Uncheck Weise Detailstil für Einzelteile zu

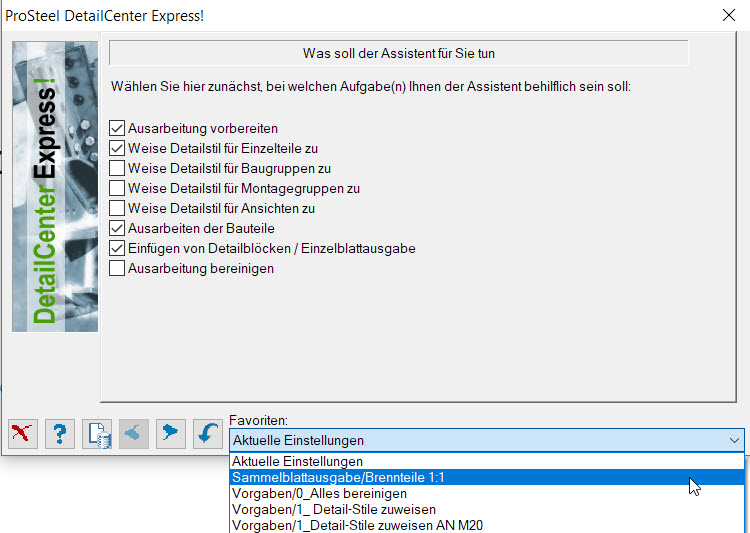click(x=117, y=148)
